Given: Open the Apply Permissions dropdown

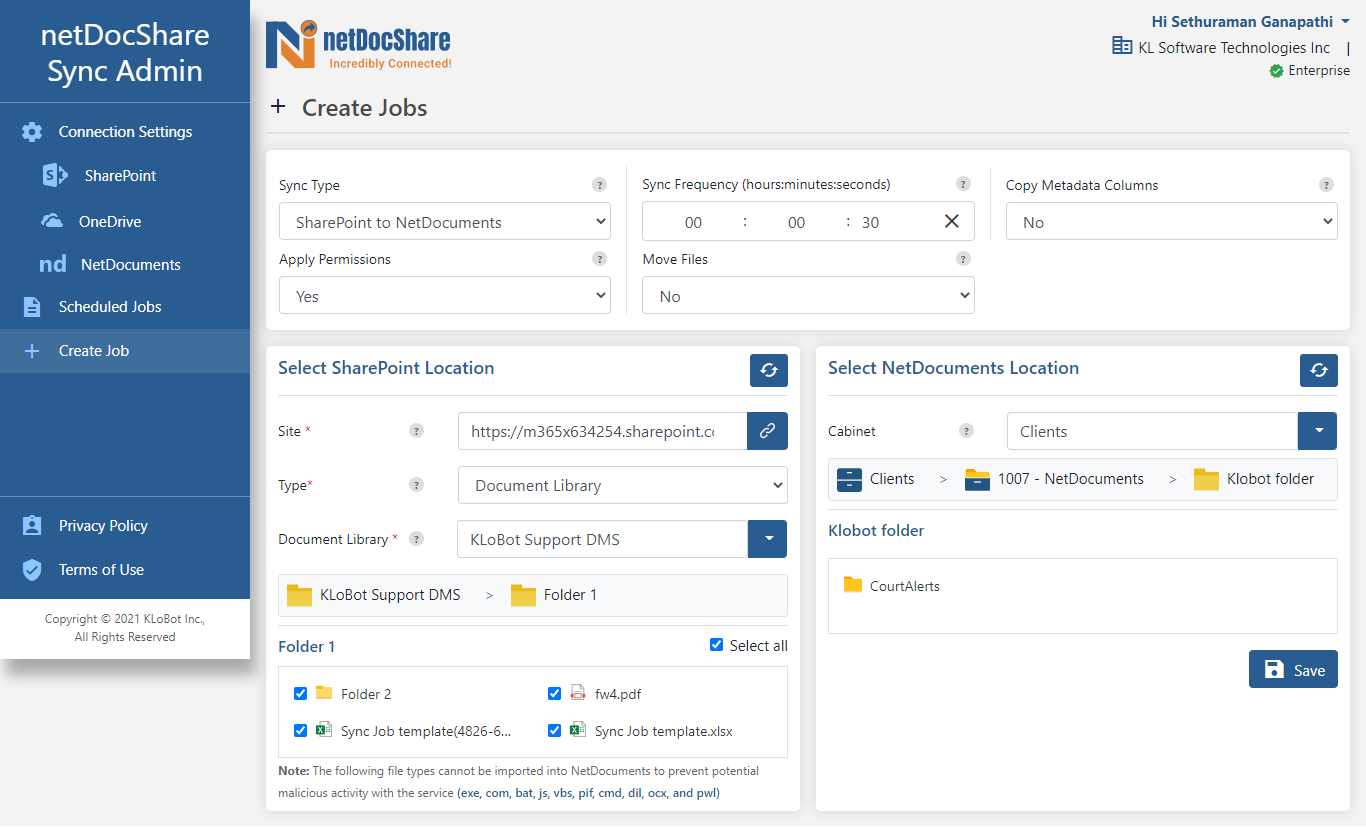Looking at the screenshot, I should point(445,296).
